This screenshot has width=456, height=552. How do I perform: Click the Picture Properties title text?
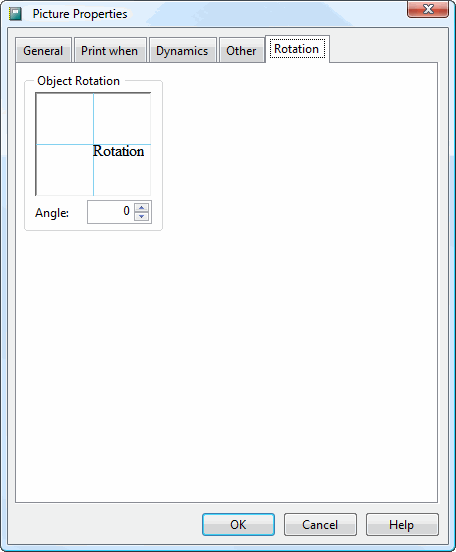click(x=80, y=14)
